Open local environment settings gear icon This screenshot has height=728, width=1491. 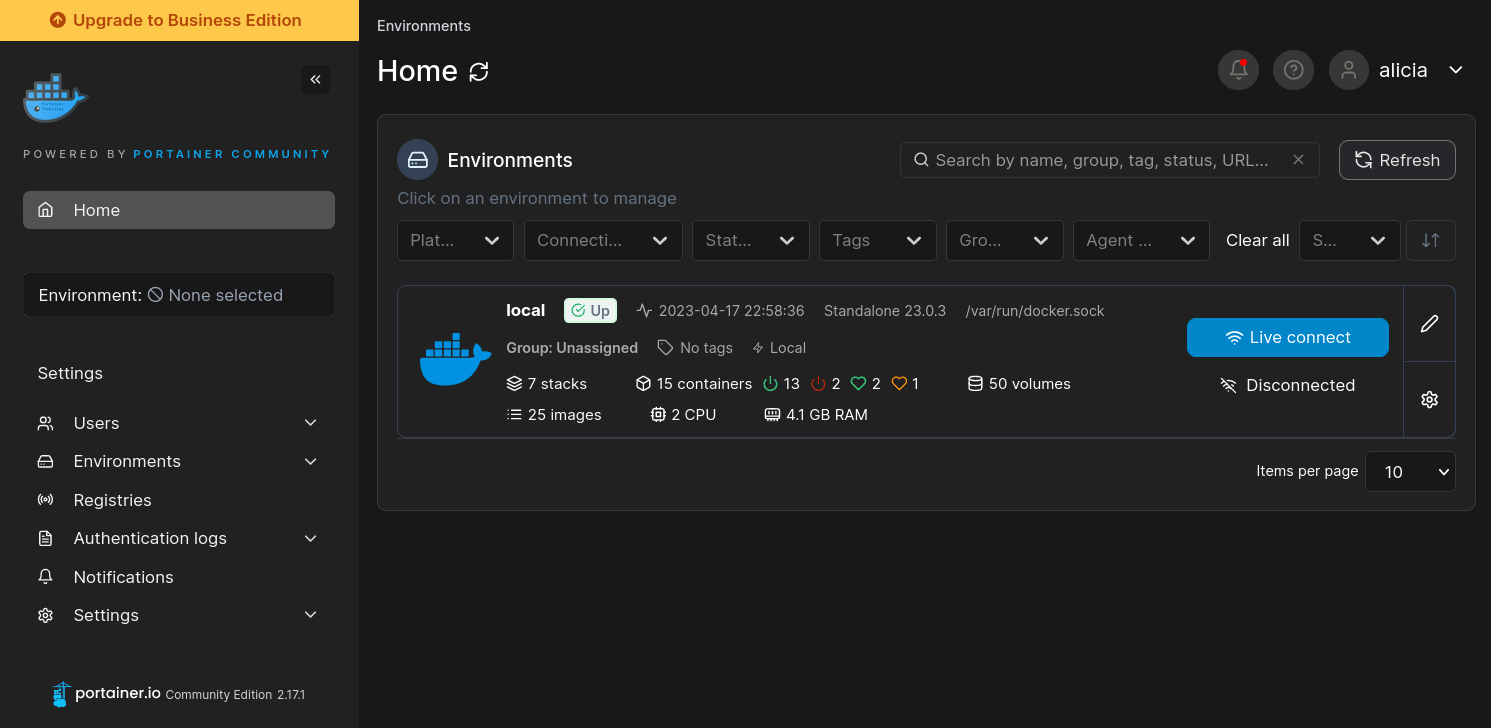(x=1429, y=400)
